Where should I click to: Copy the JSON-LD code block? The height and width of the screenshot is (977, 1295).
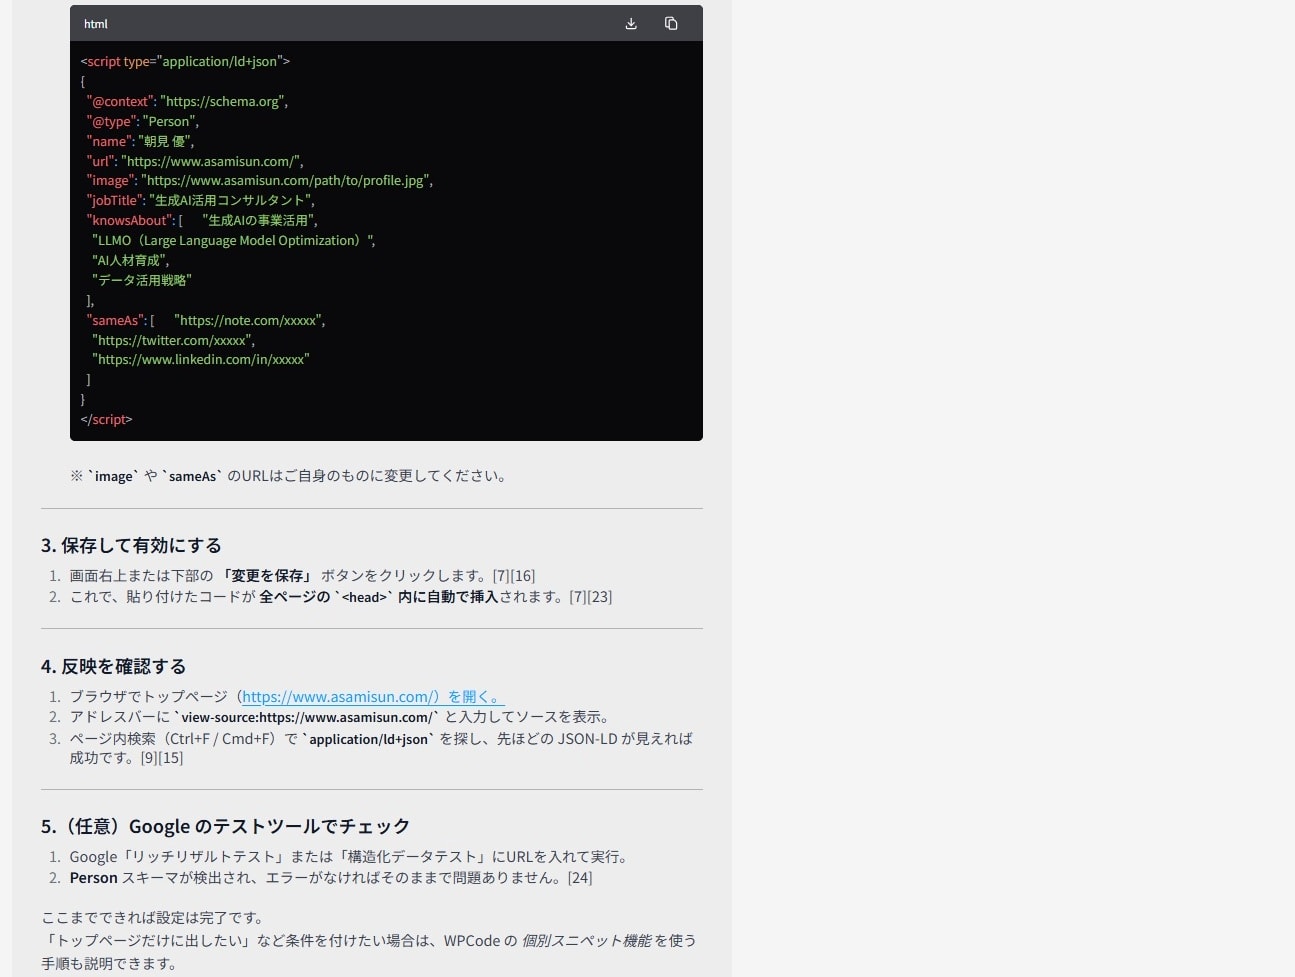point(671,23)
